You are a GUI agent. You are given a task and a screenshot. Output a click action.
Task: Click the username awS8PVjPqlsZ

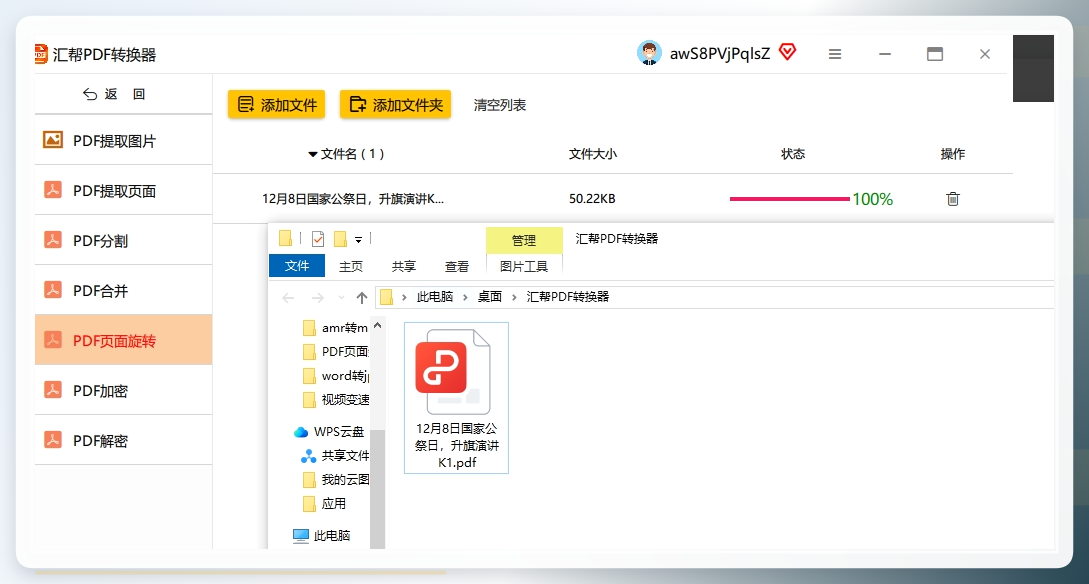coord(720,53)
